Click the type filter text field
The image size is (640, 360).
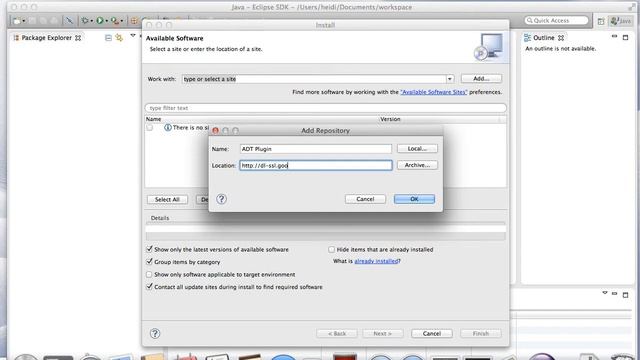[x=325, y=108]
